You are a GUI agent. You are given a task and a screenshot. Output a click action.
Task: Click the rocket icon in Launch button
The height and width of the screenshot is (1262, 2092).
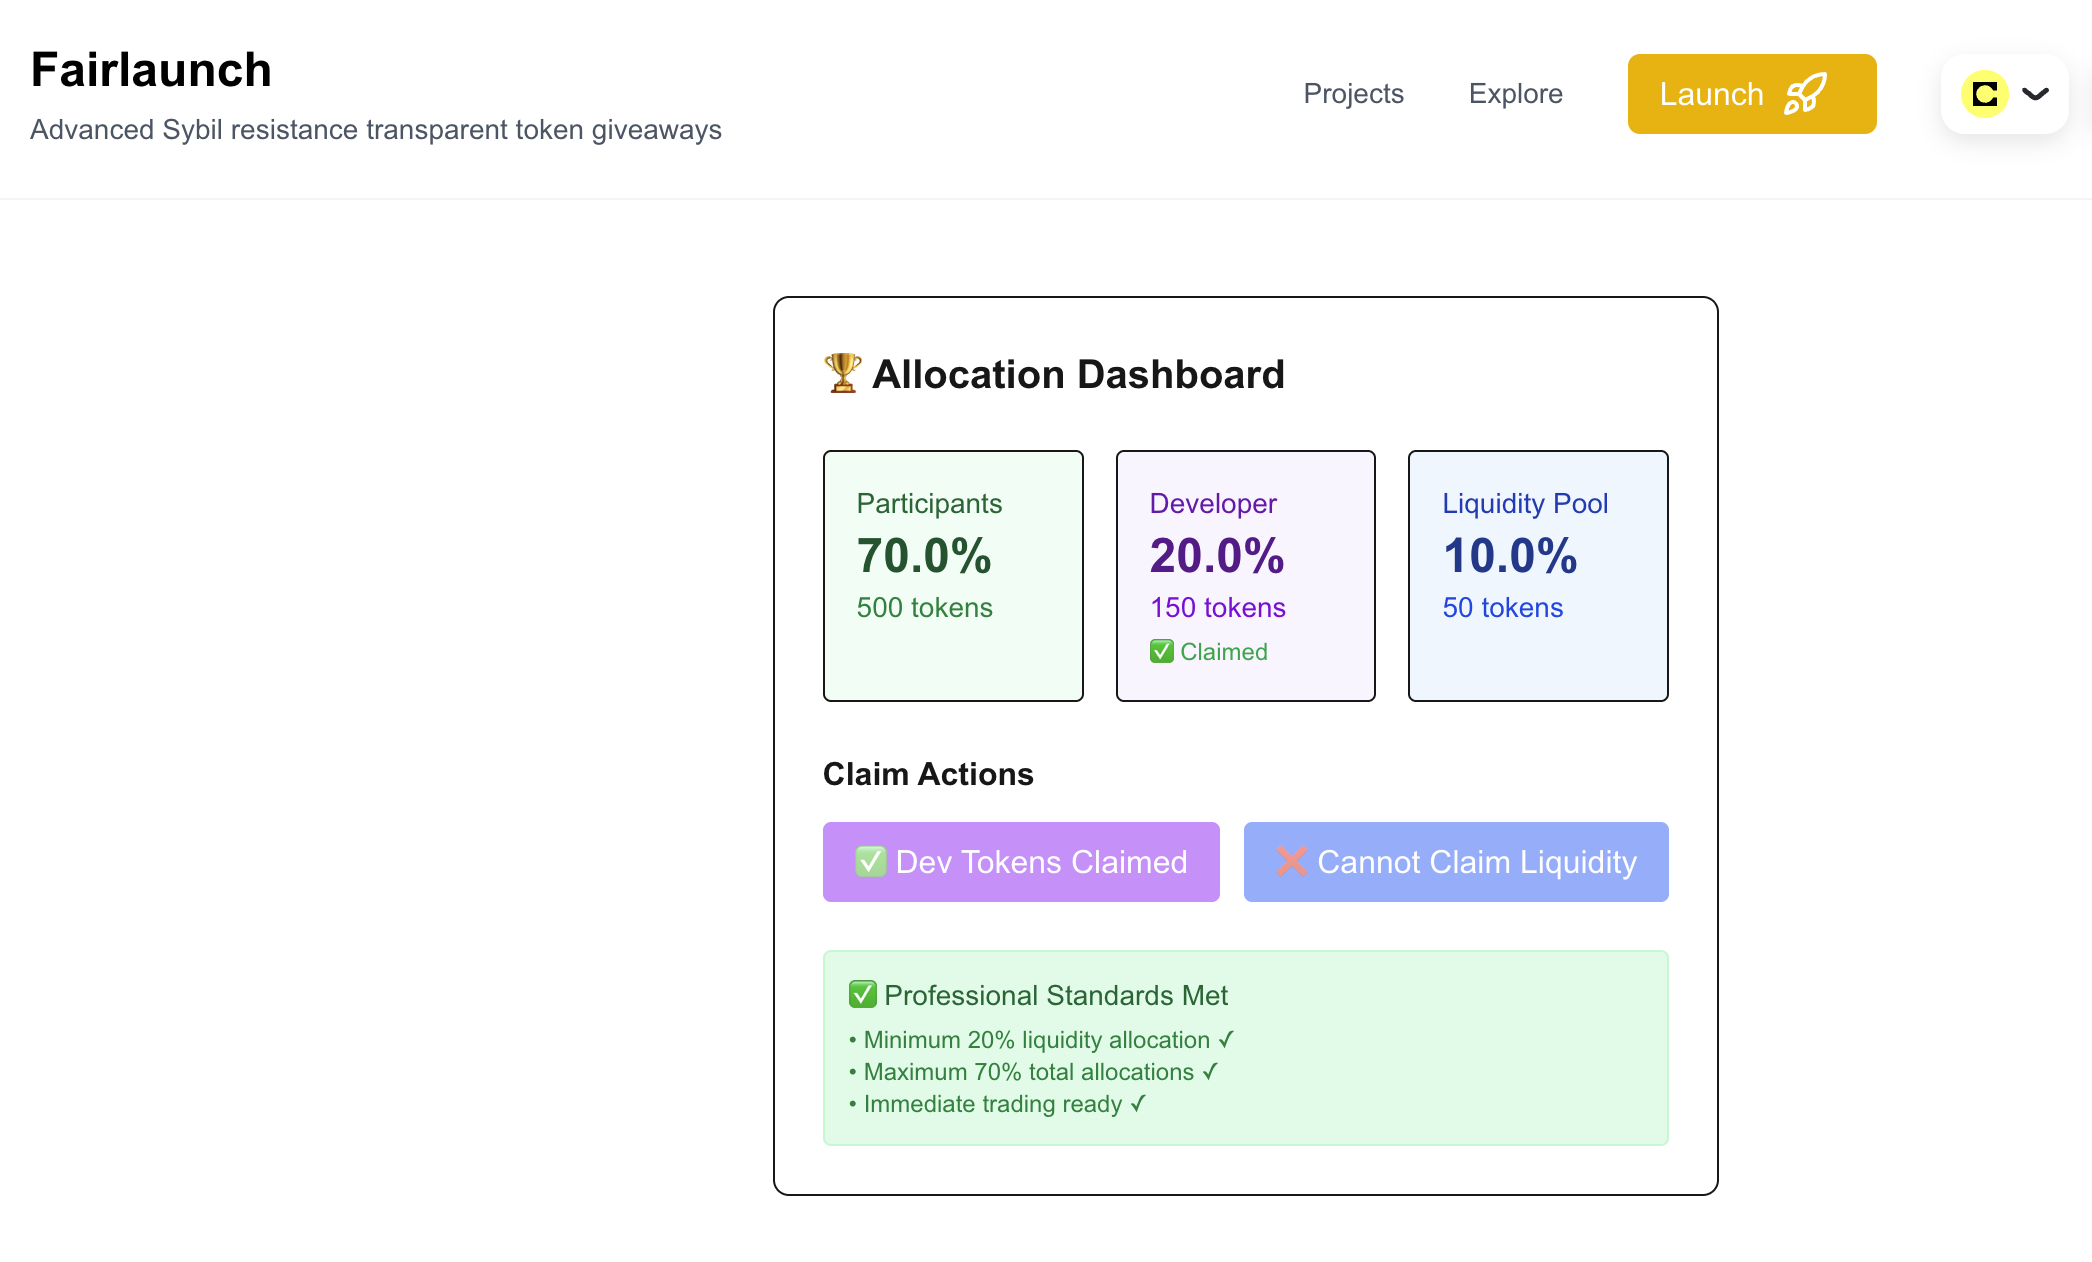tap(1805, 94)
